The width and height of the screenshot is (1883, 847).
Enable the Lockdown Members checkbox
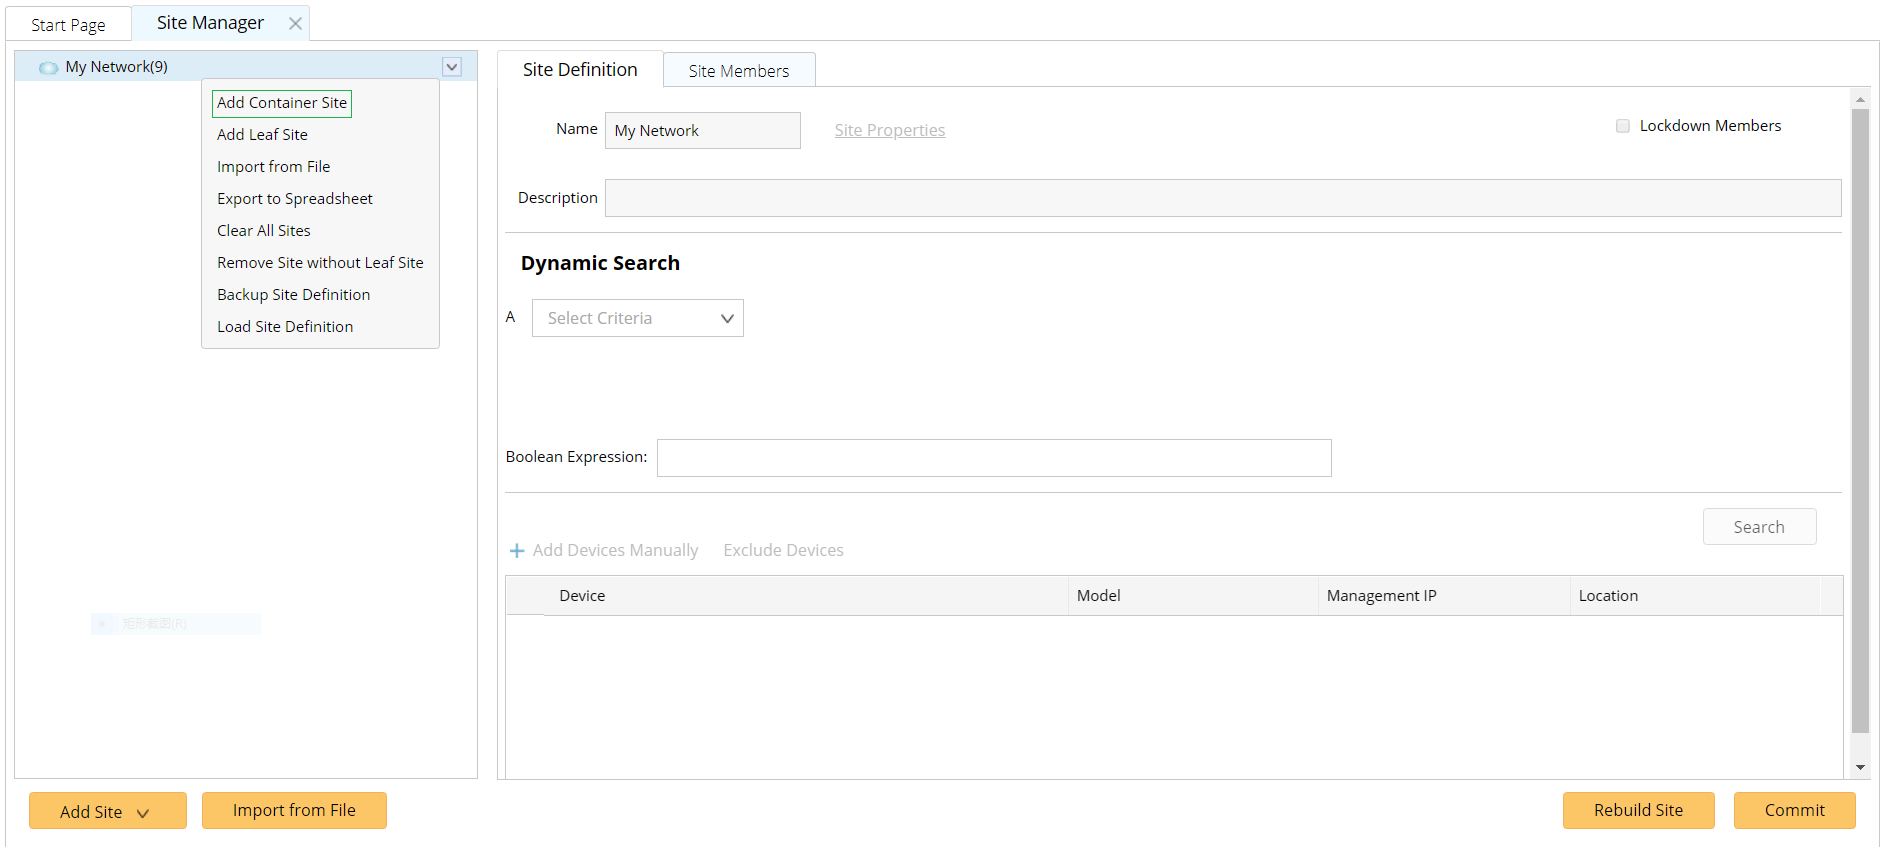click(1623, 126)
